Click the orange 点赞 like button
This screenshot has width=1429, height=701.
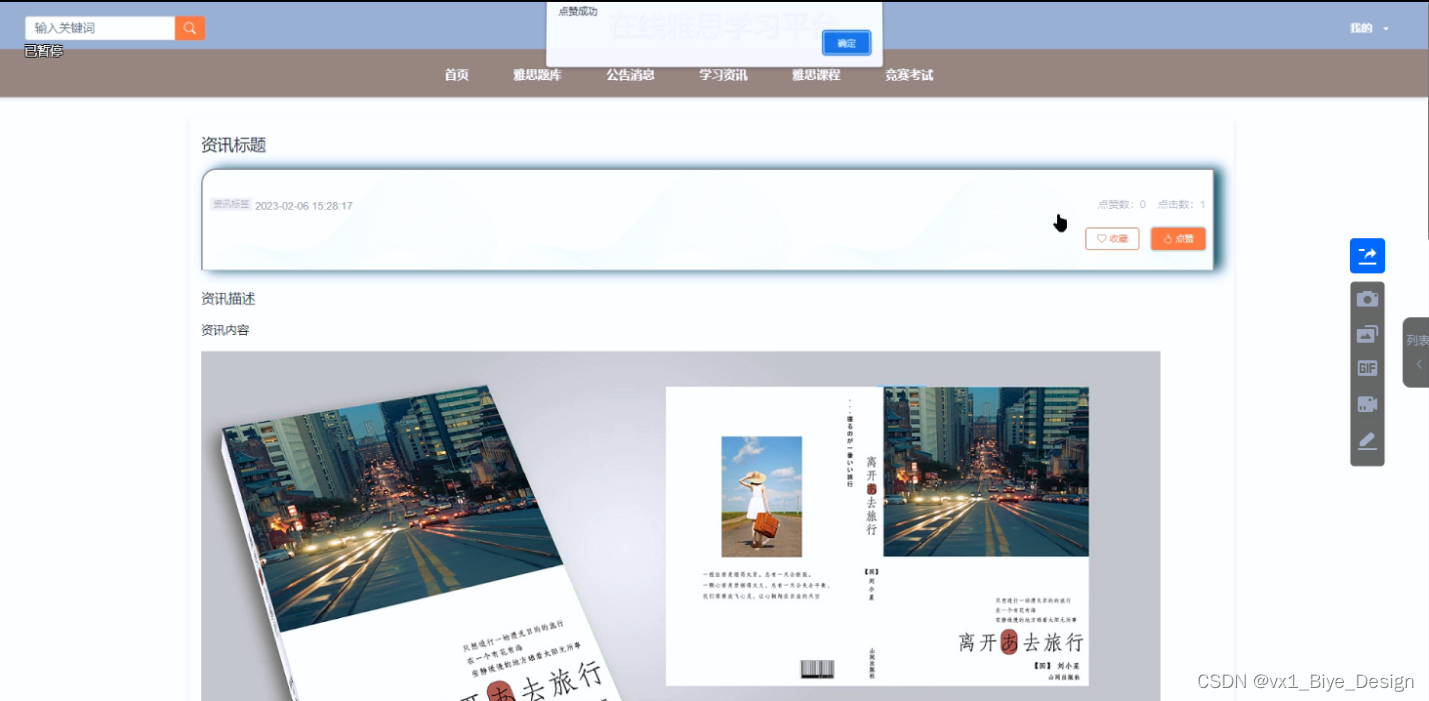click(x=1178, y=239)
